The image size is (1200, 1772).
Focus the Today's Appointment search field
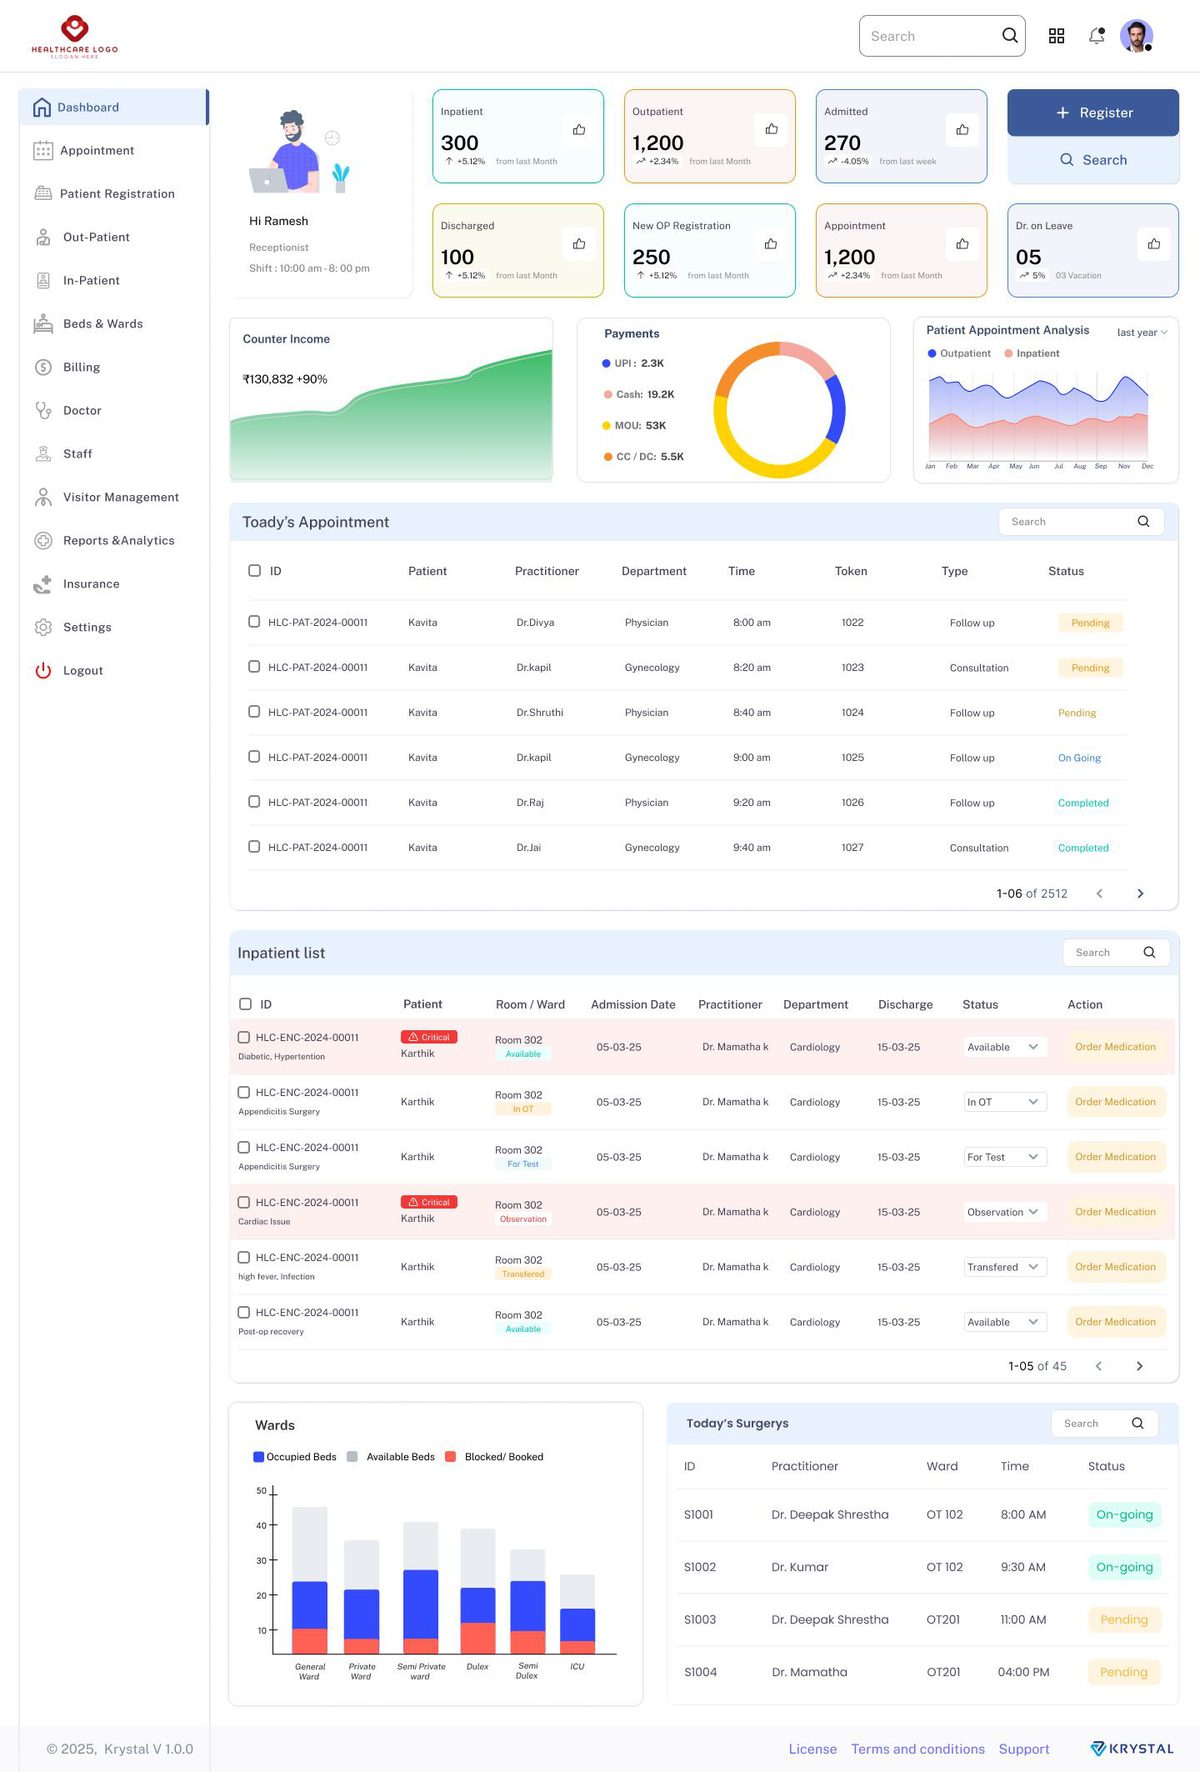pos(1081,521)
